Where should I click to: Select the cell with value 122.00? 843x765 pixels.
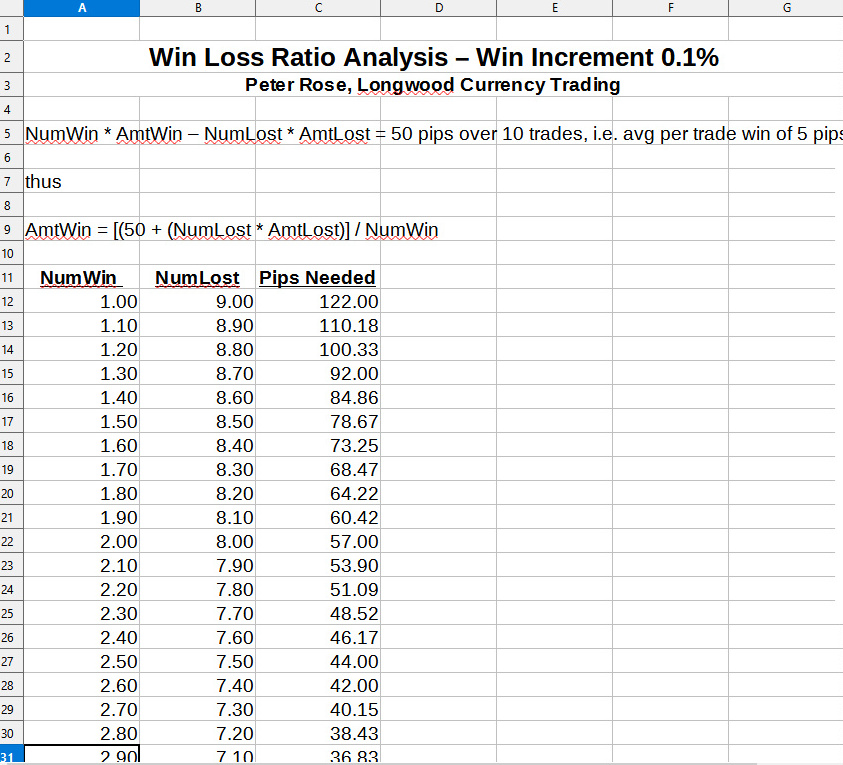347,302
